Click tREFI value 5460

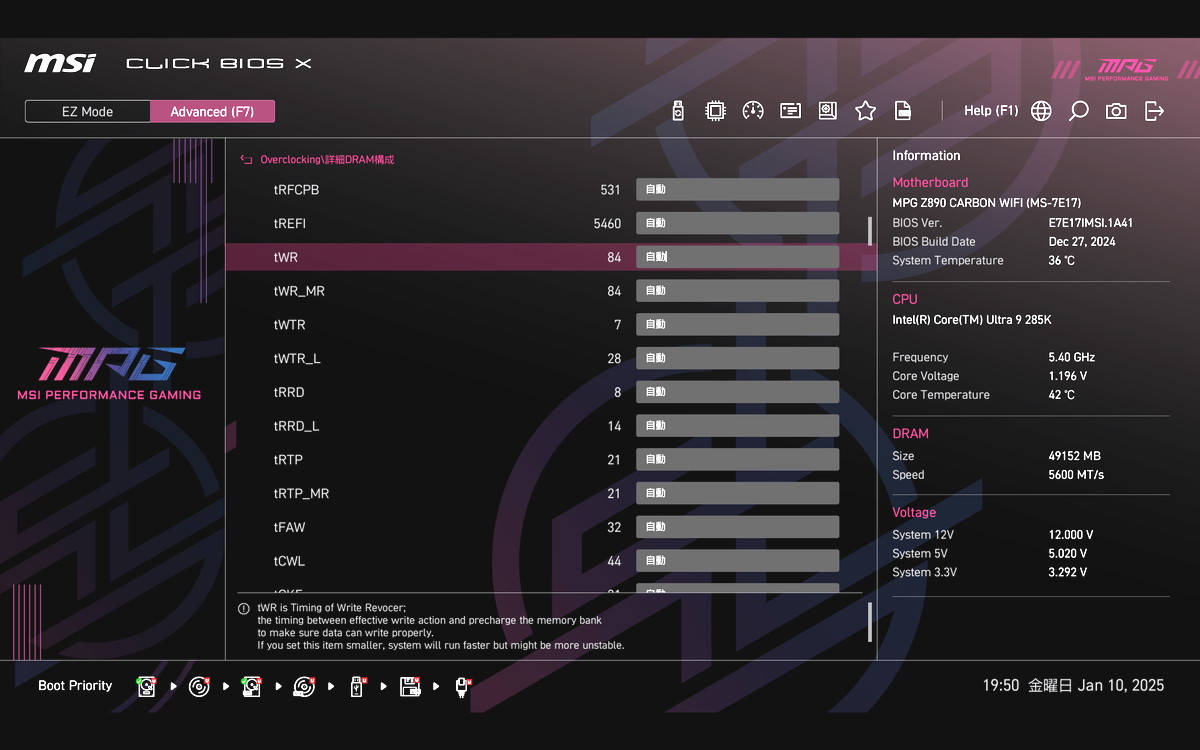coord(607,224)
